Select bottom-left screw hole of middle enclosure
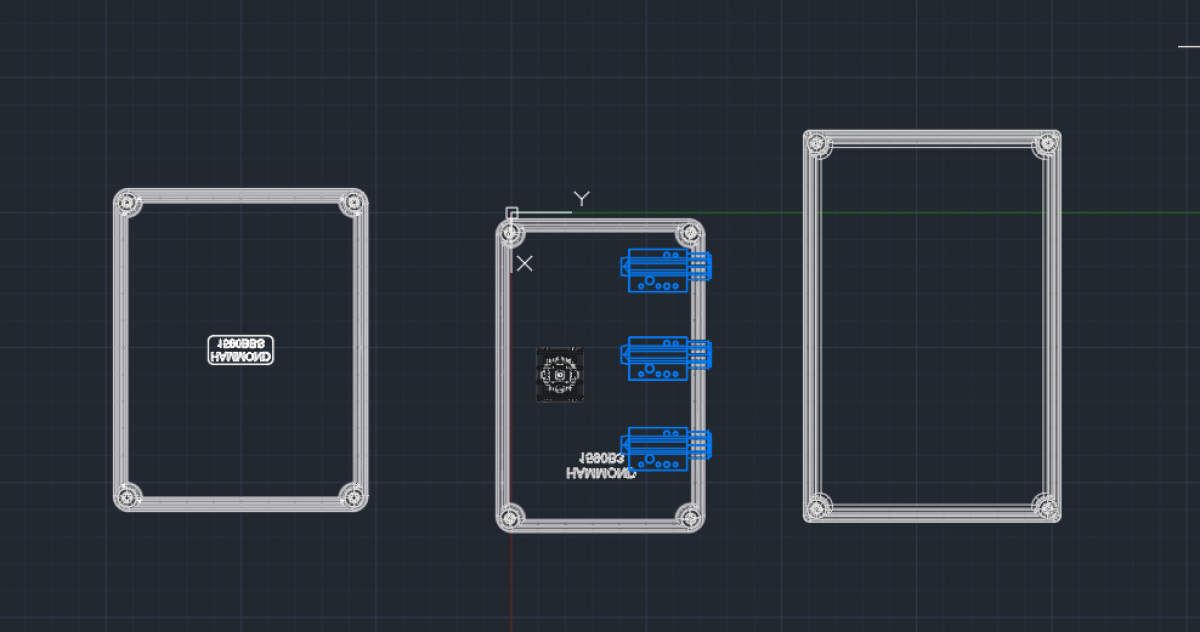The height and width of the screenshot is (632, 1200). (x=511, y=516)
